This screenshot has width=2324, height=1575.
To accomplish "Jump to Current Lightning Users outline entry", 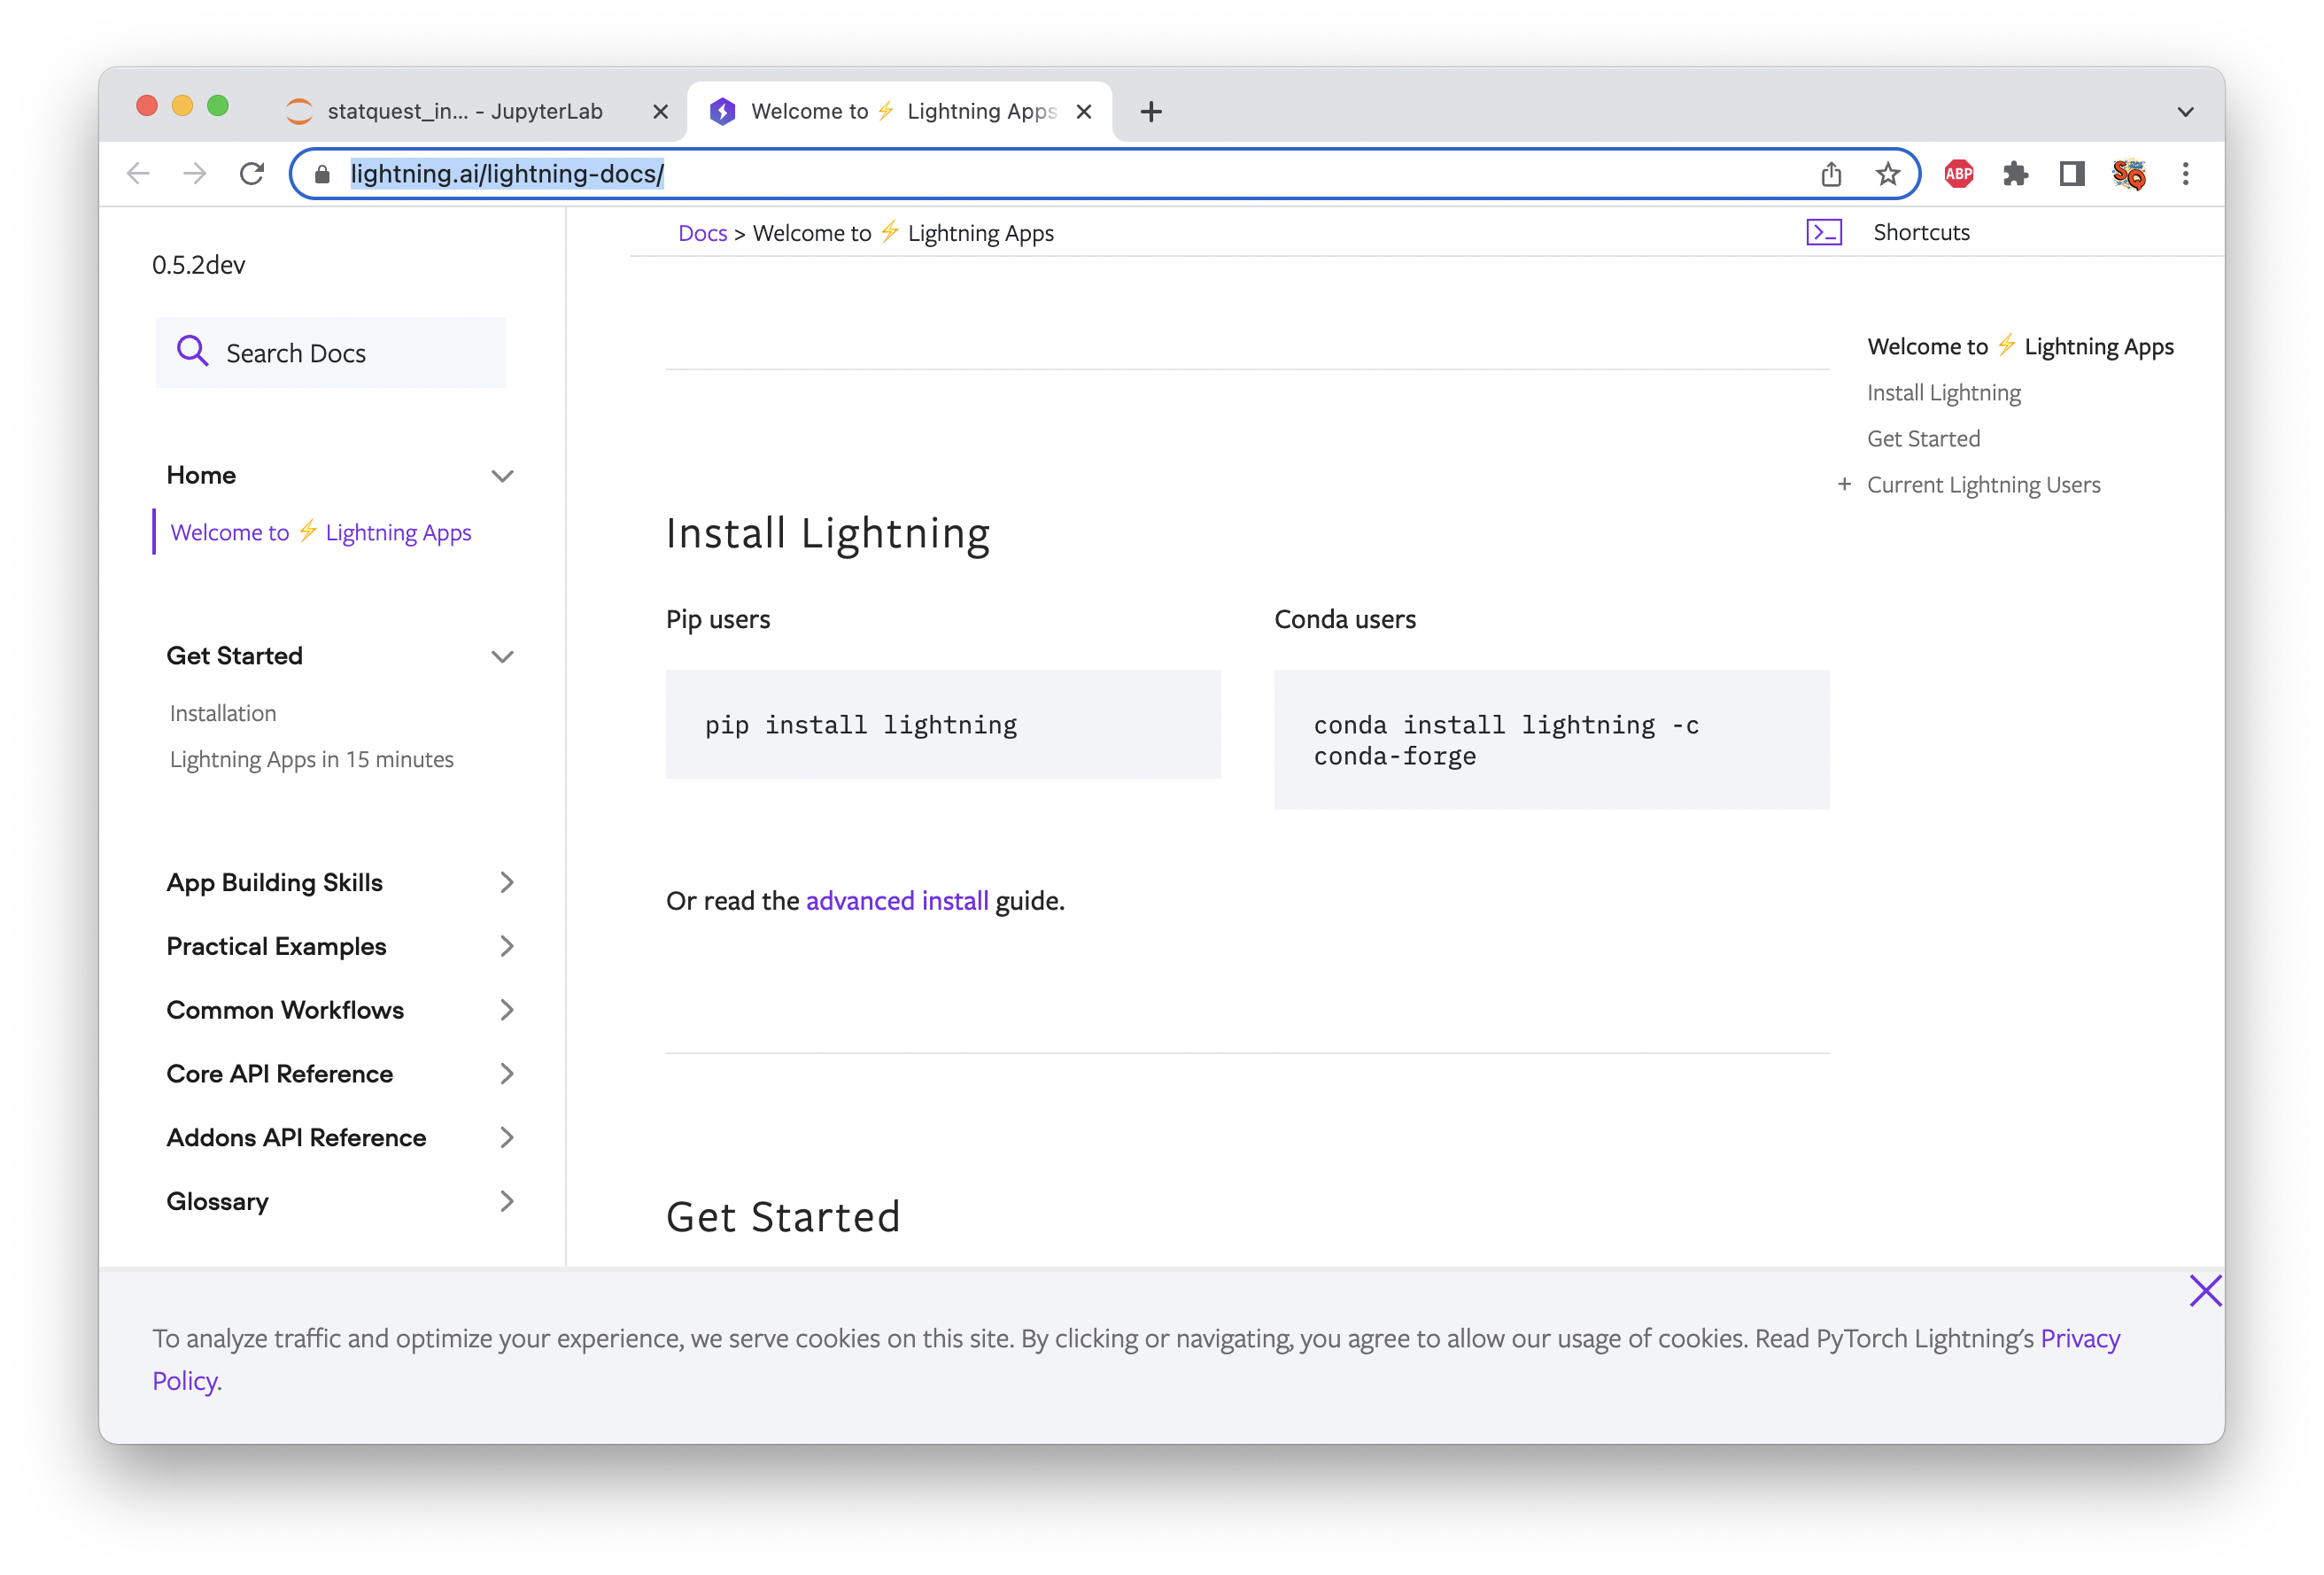I will click(x=1984, y=484).
